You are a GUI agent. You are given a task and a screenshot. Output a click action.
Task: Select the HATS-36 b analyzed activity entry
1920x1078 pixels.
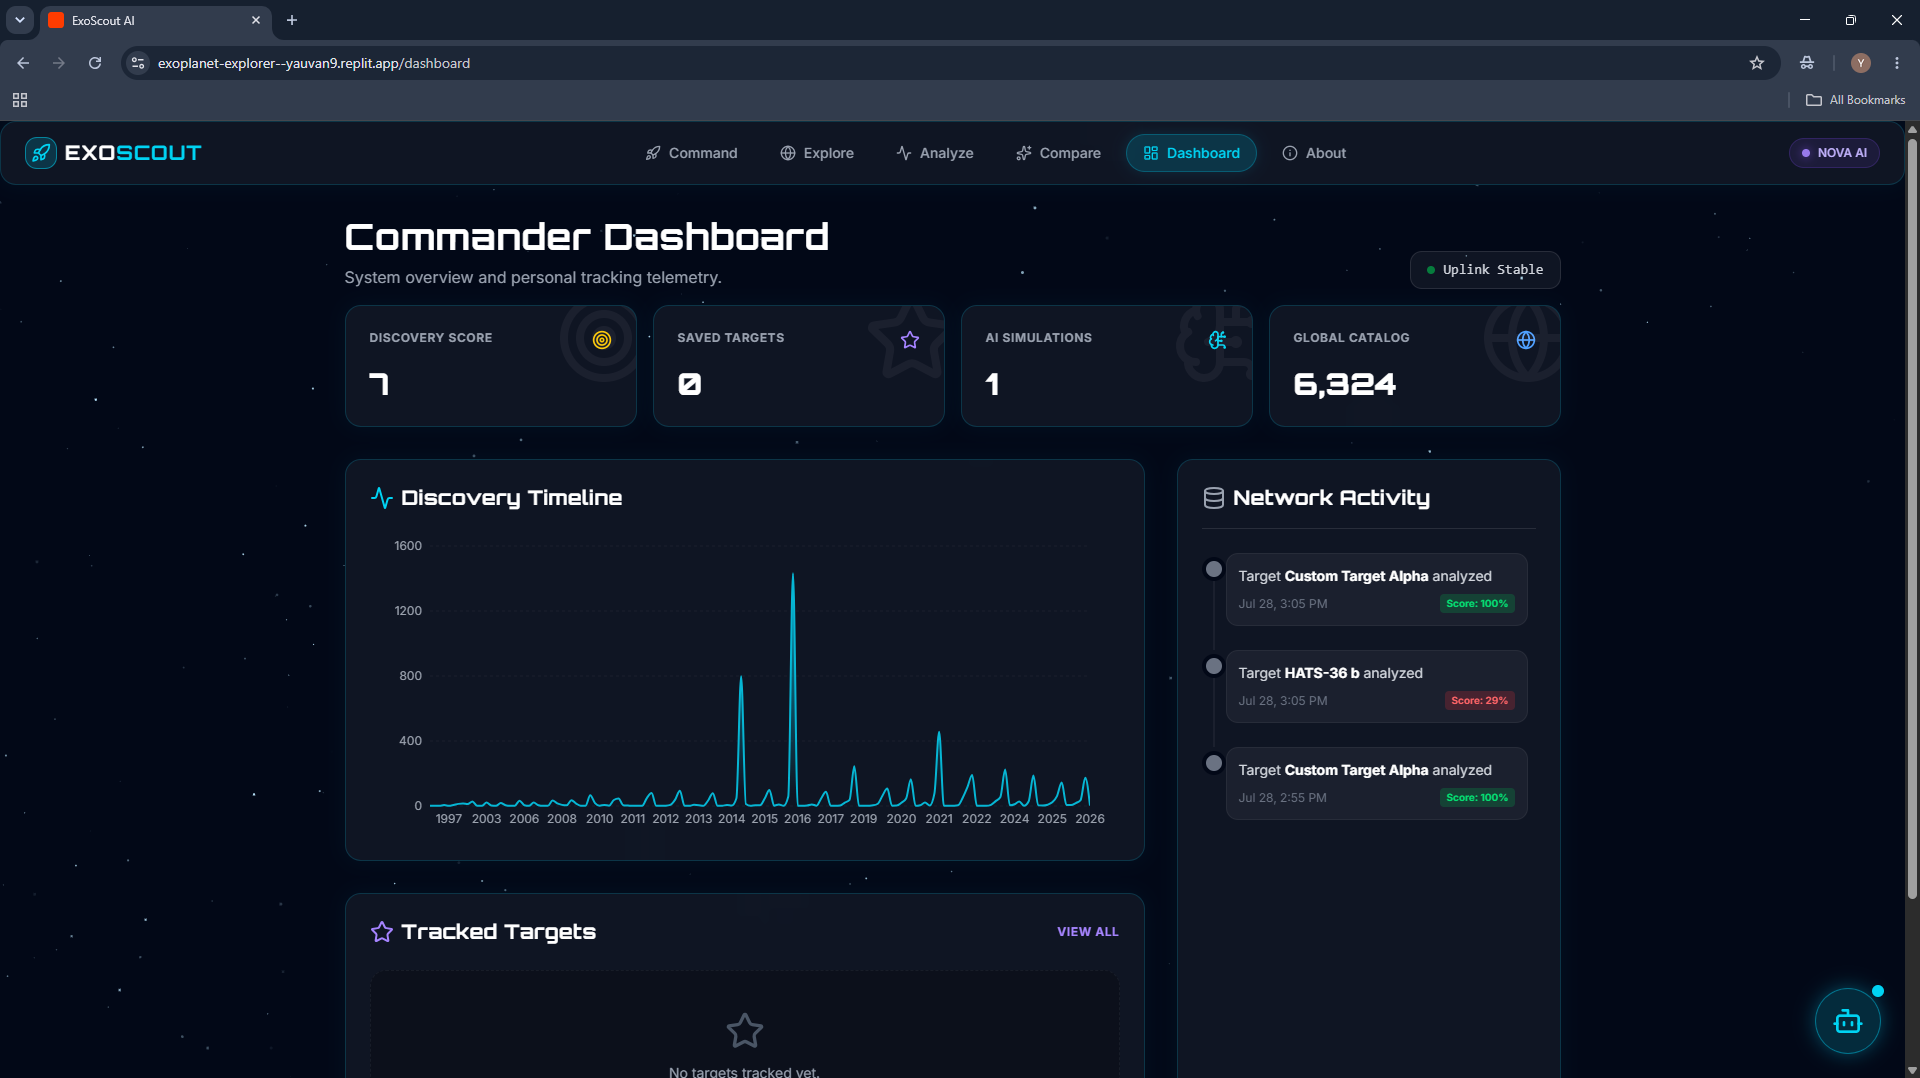tap(1376, 686)
